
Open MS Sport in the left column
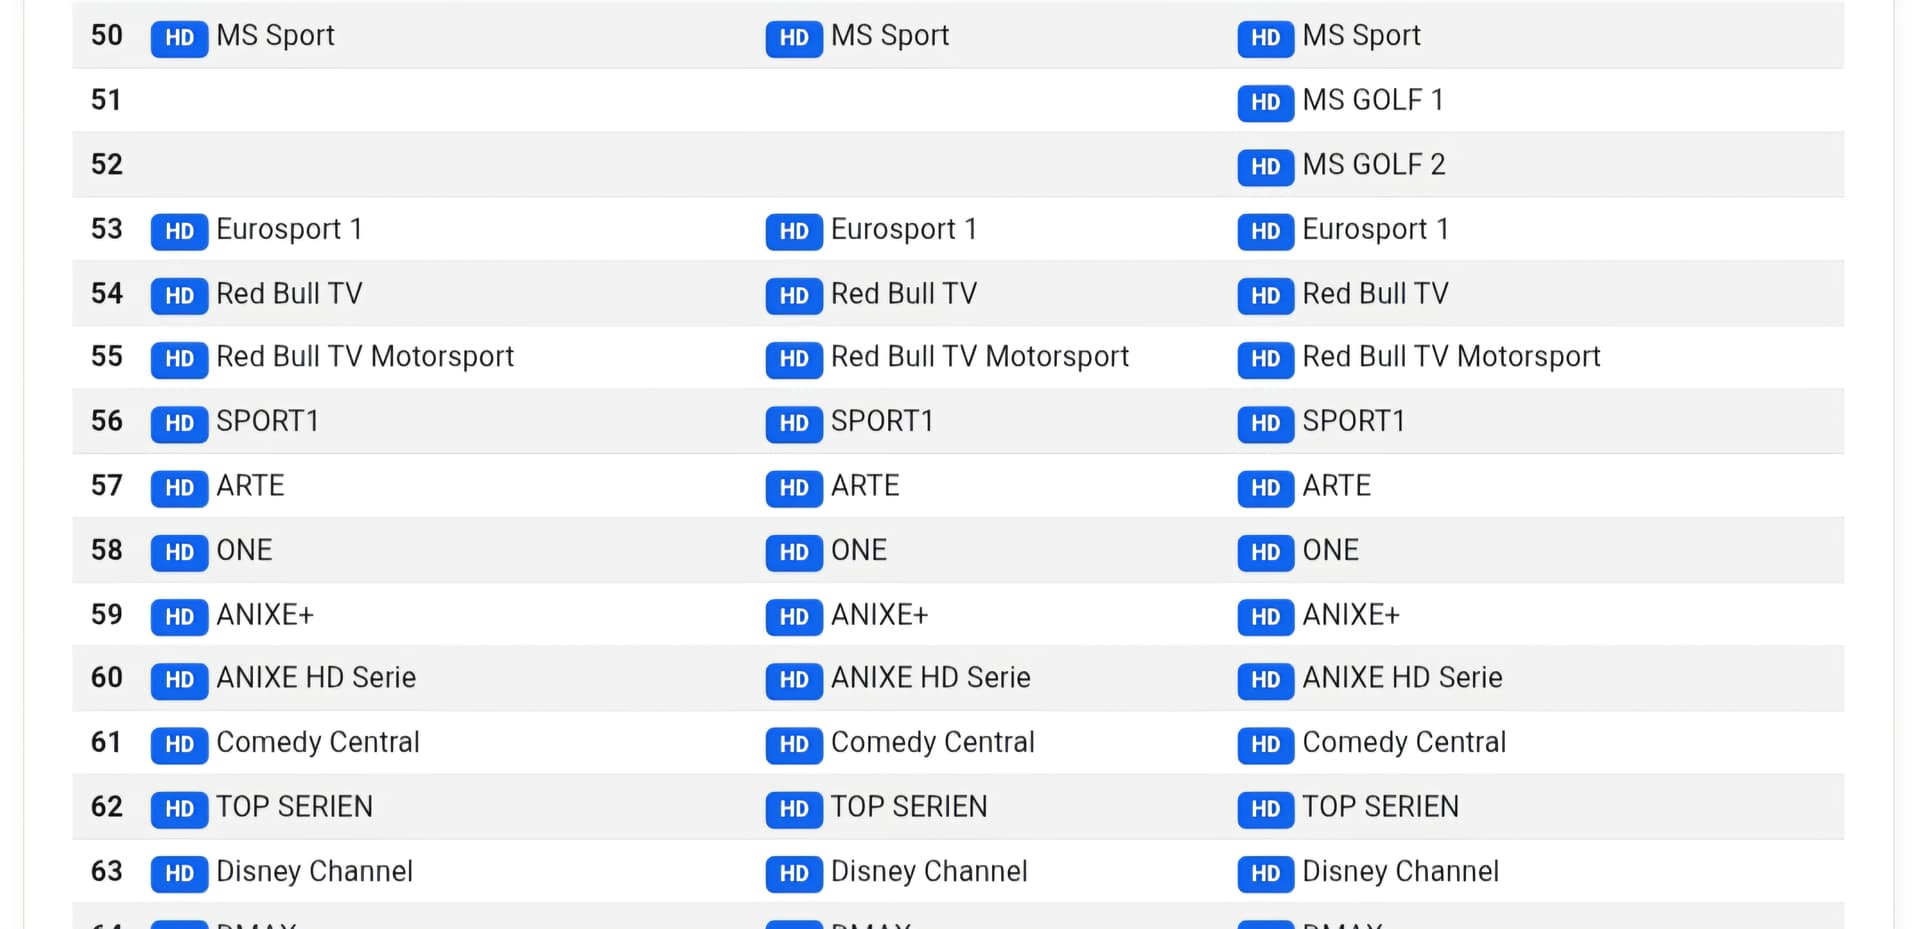(275, 36)
